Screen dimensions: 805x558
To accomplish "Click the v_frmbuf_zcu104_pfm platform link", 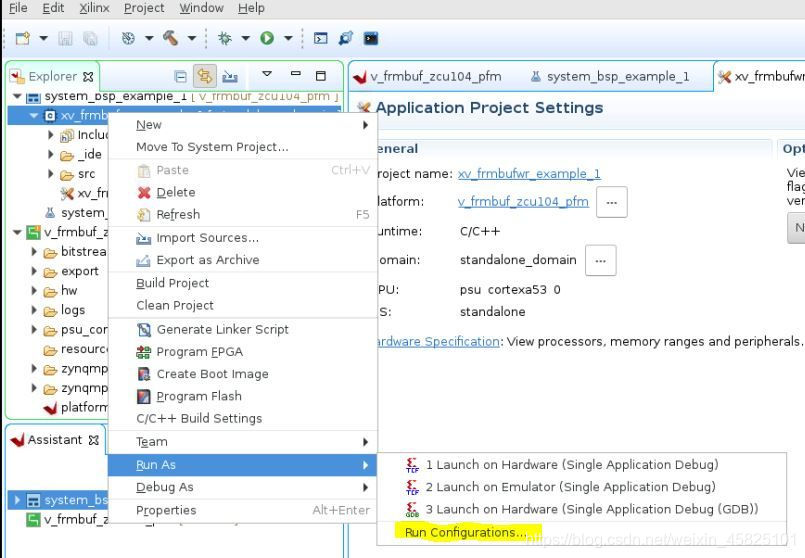I will 523,202.
